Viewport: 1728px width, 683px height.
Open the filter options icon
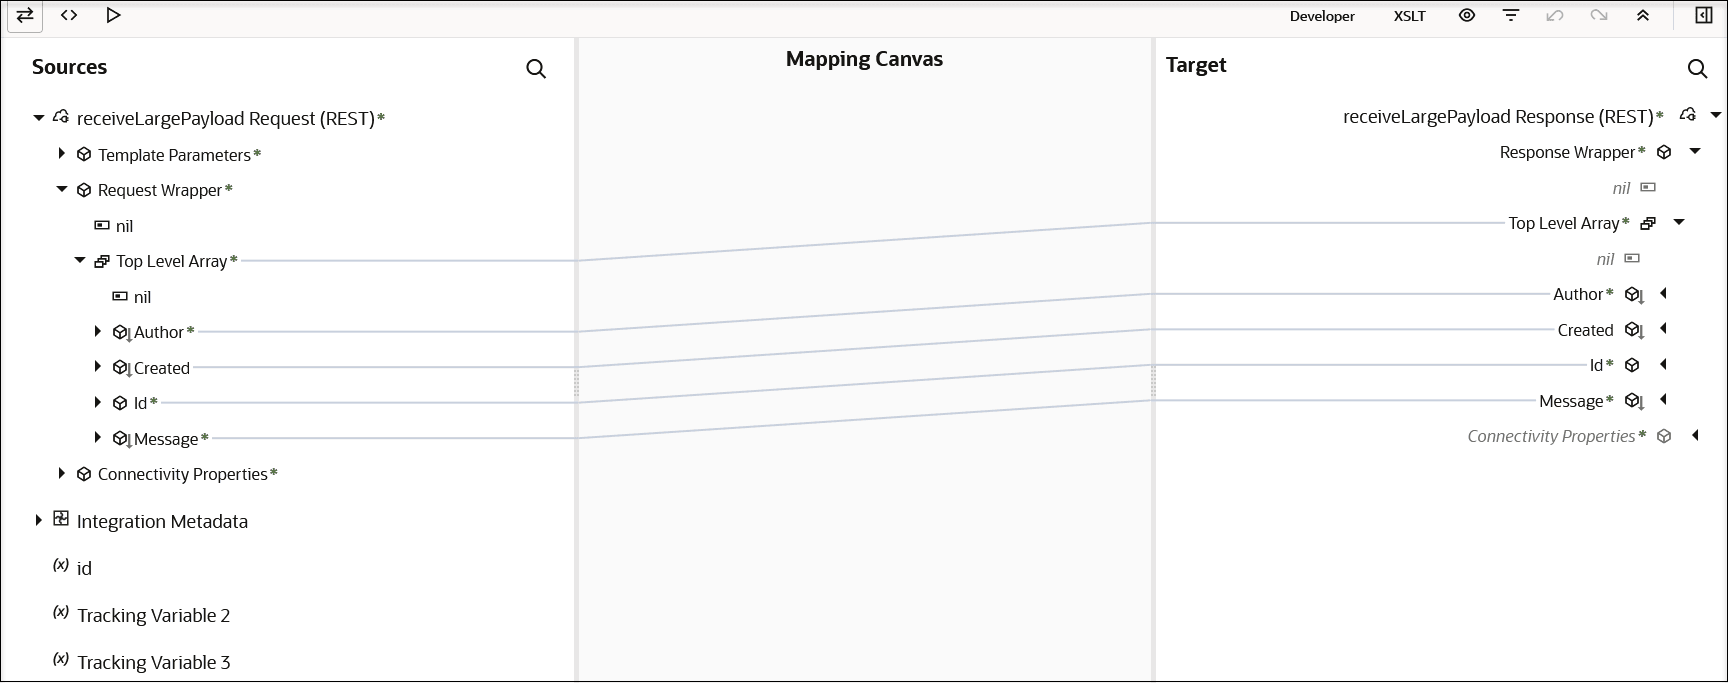1510,15
